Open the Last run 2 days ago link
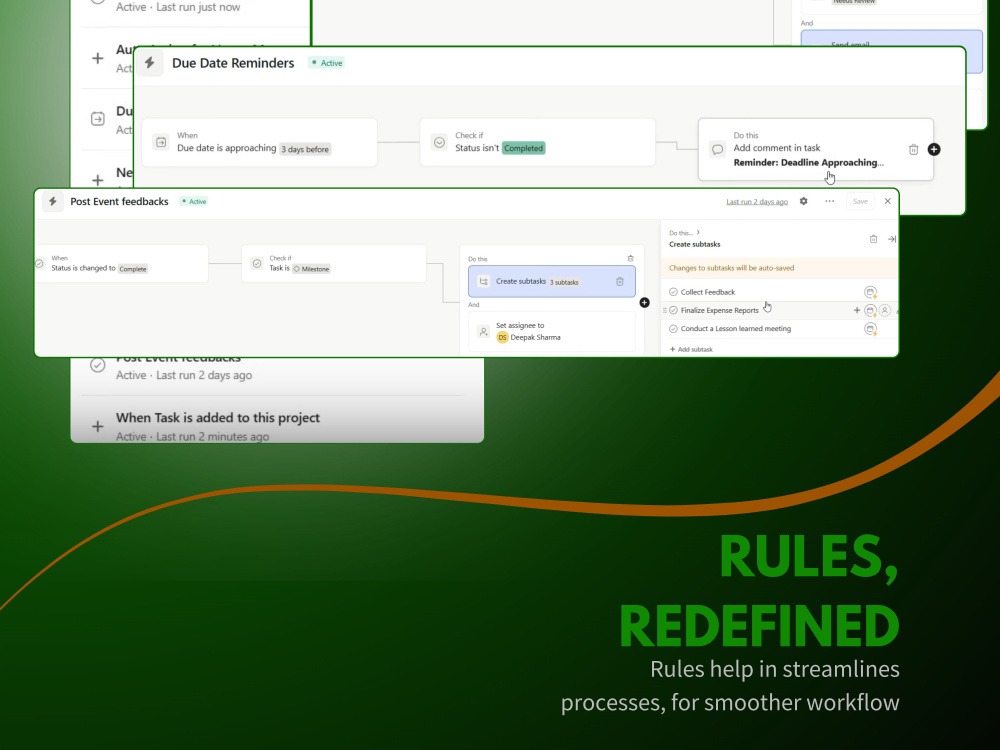This screenshot has height=750, width=1000. click(757, 202)
